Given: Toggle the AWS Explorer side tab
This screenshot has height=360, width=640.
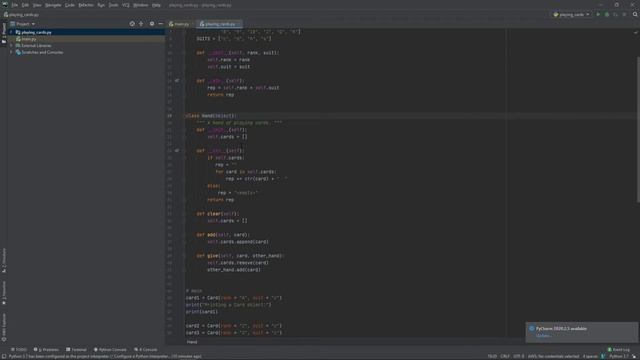Looking at the screenshot, I should tap(4, 327).
